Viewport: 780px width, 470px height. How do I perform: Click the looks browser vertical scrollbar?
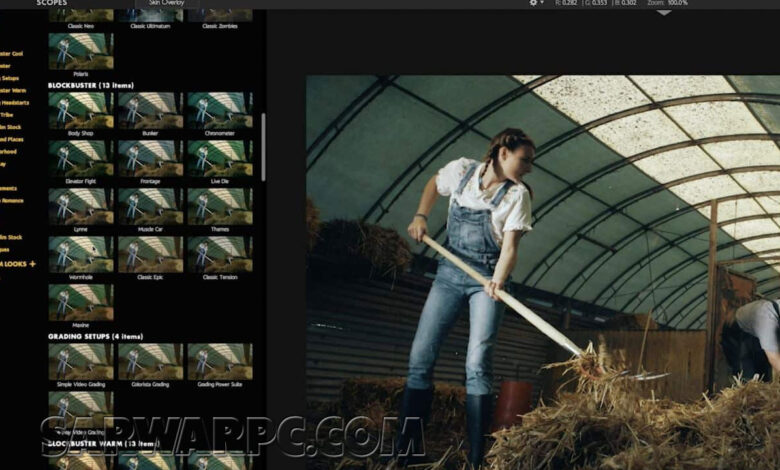click(x=263, y=147)
